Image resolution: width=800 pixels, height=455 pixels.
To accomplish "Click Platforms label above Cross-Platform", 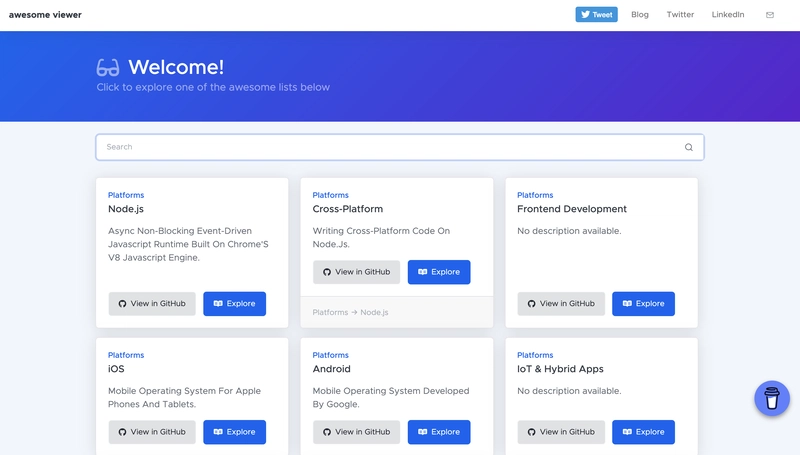I will pyautogui.click(x=331, y=195).
